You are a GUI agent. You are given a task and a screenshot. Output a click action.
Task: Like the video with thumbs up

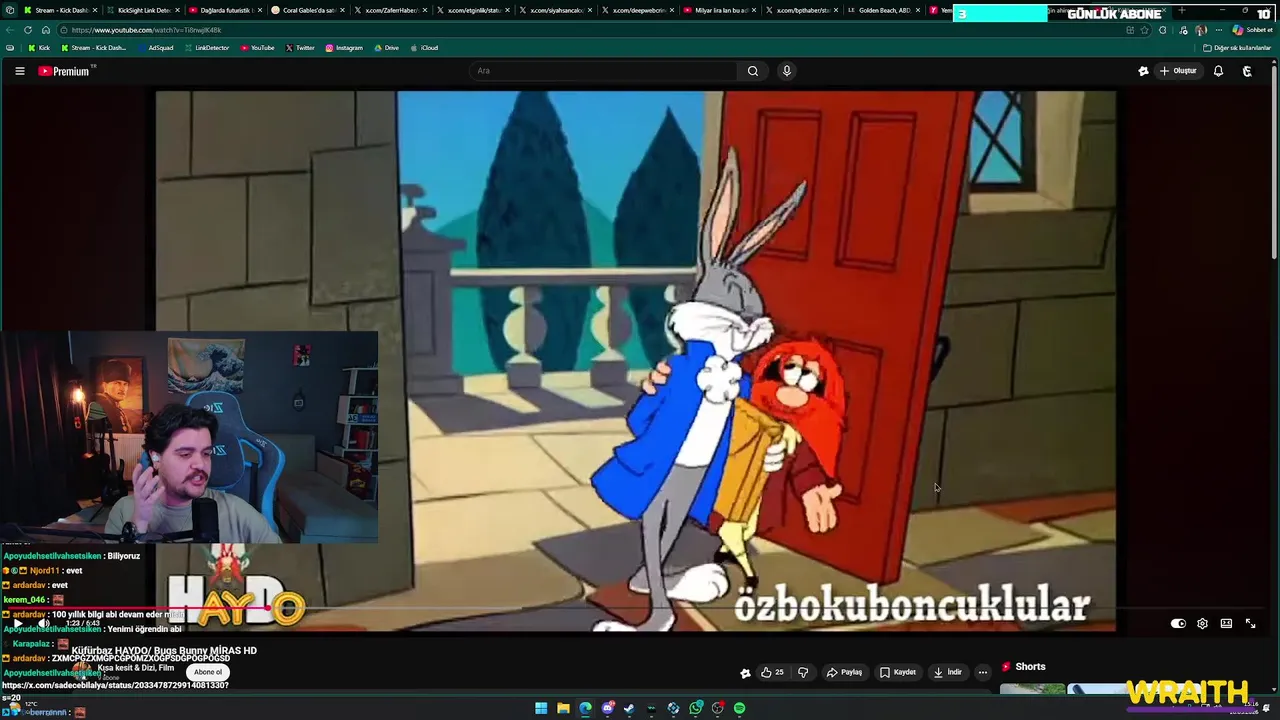[x=772, y=672]
